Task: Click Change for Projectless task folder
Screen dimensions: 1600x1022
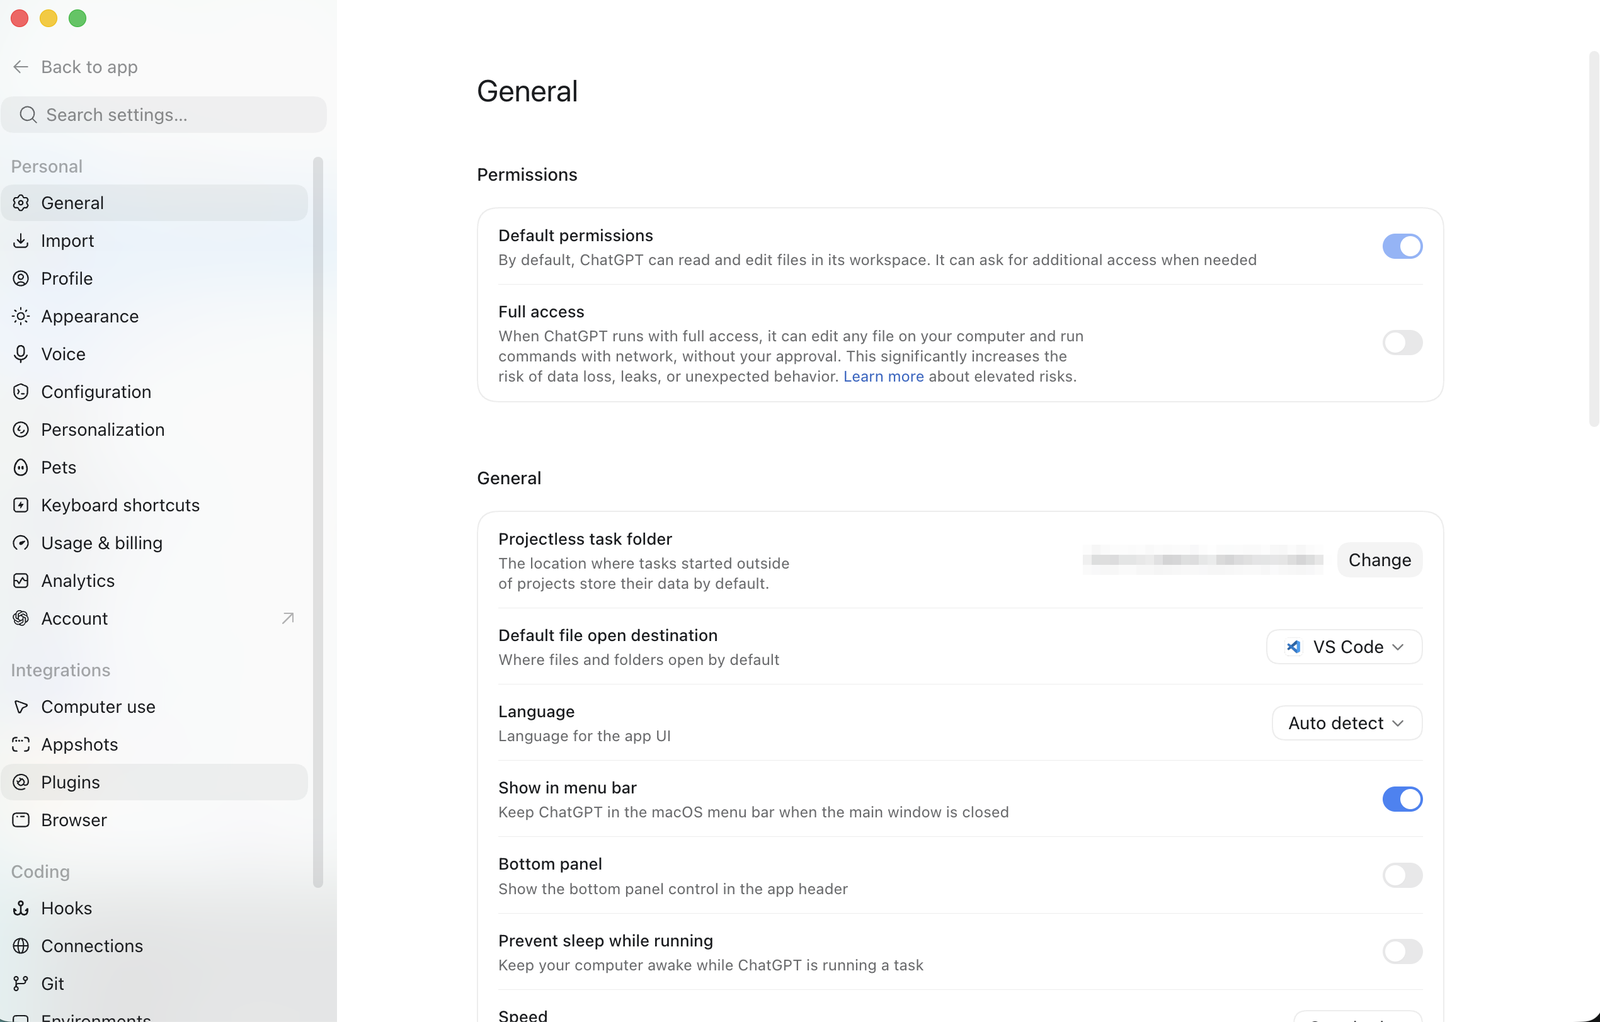Action: tap(1379, 560)
